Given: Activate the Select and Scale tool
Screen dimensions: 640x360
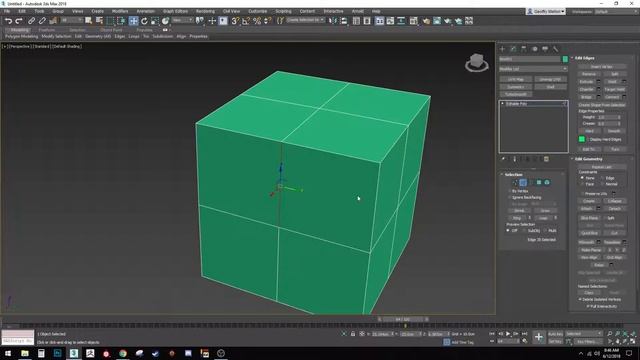Looking at the screenshot, I should (155, 21).
